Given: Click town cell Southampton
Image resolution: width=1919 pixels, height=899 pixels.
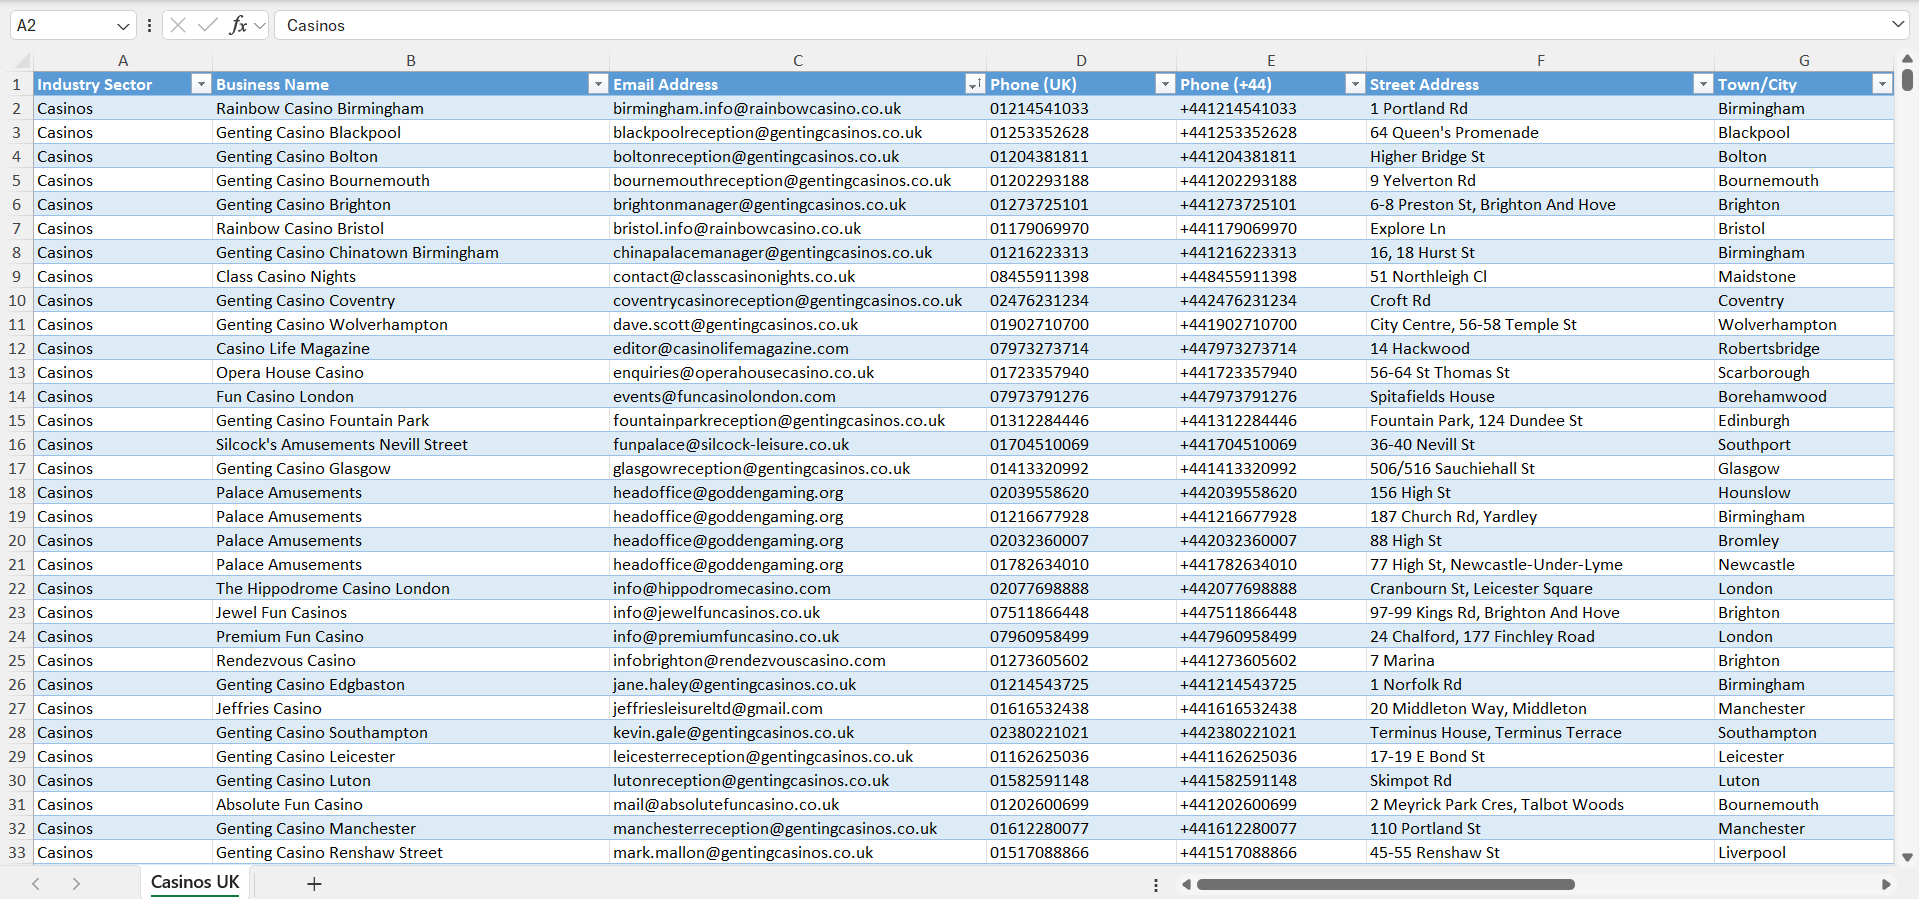Looking at the screenshot, I should [x=1804, y=732].
